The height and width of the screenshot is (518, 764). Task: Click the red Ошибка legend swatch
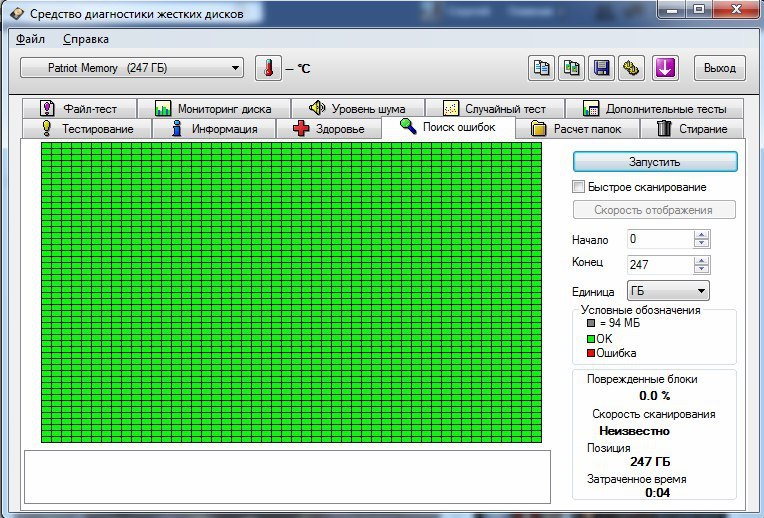coord(590,353)
